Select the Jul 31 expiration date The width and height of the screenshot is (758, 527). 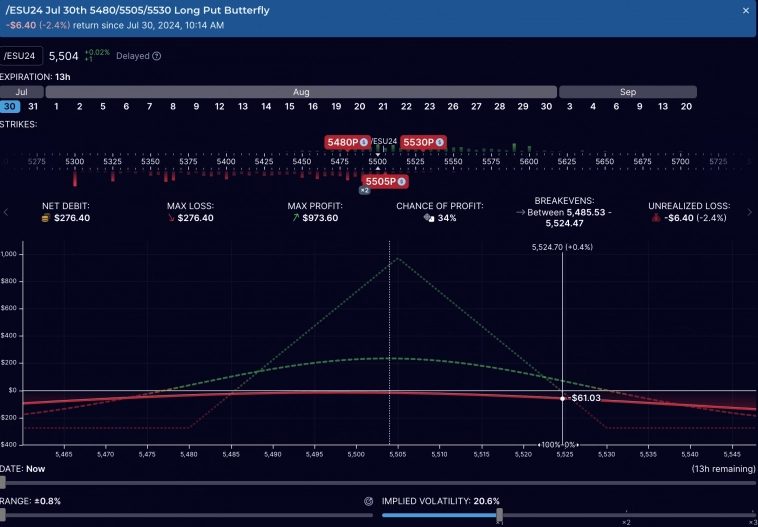click(x=33, y=106)
